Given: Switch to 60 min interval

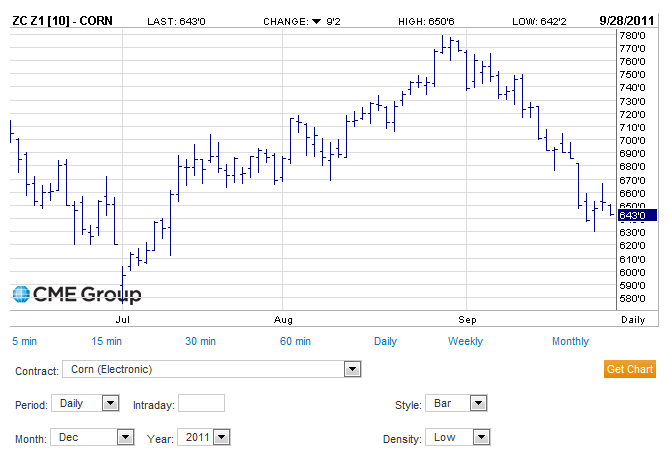Looking at the screenshot, I should pos(295,341).
